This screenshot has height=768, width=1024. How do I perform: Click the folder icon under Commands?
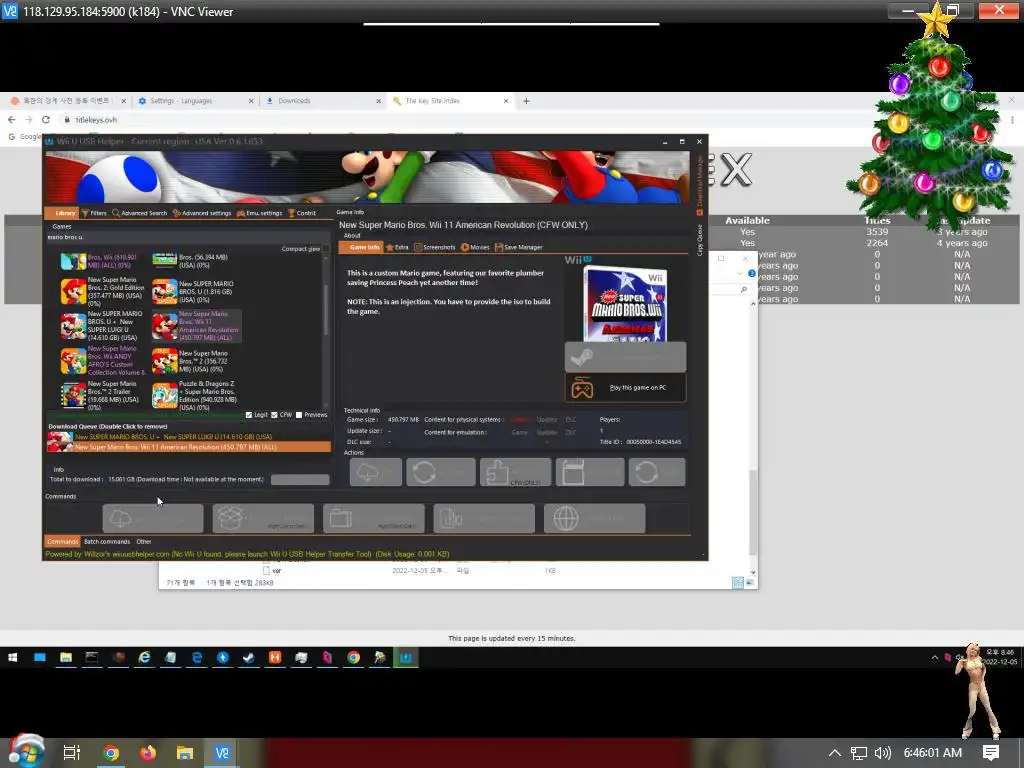pos(374,519)
